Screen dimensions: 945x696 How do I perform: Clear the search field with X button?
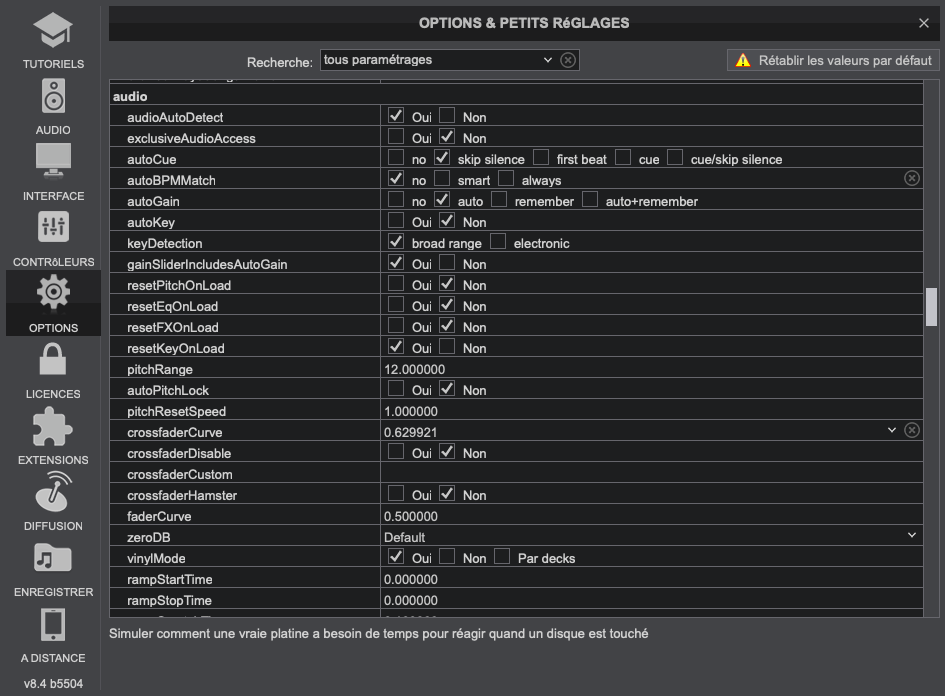coord(568,60)
